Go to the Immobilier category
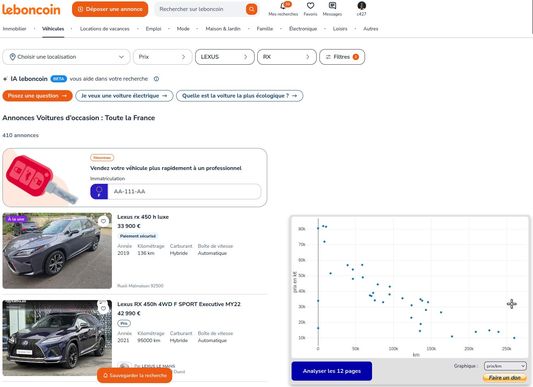This screenshot has width=533, height=387. point(15,29)
